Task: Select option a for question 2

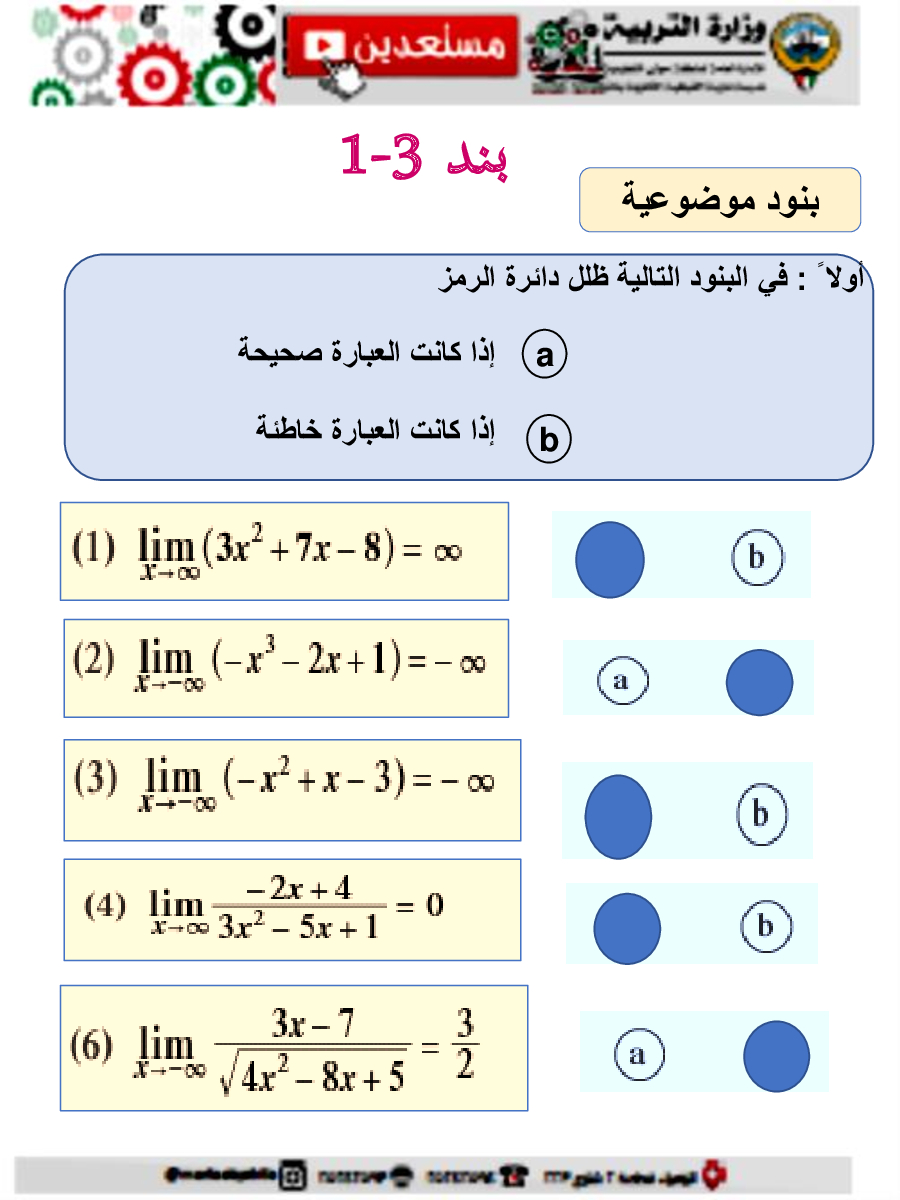Action: point(622,681)
